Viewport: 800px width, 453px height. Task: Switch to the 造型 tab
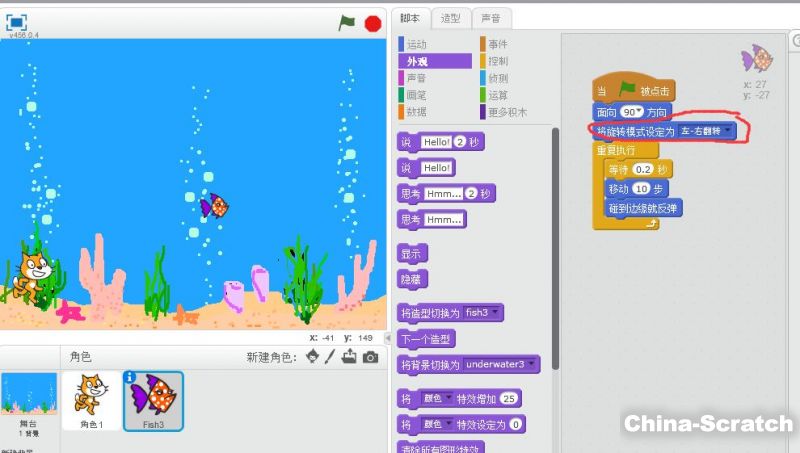(x=450, y=18)
